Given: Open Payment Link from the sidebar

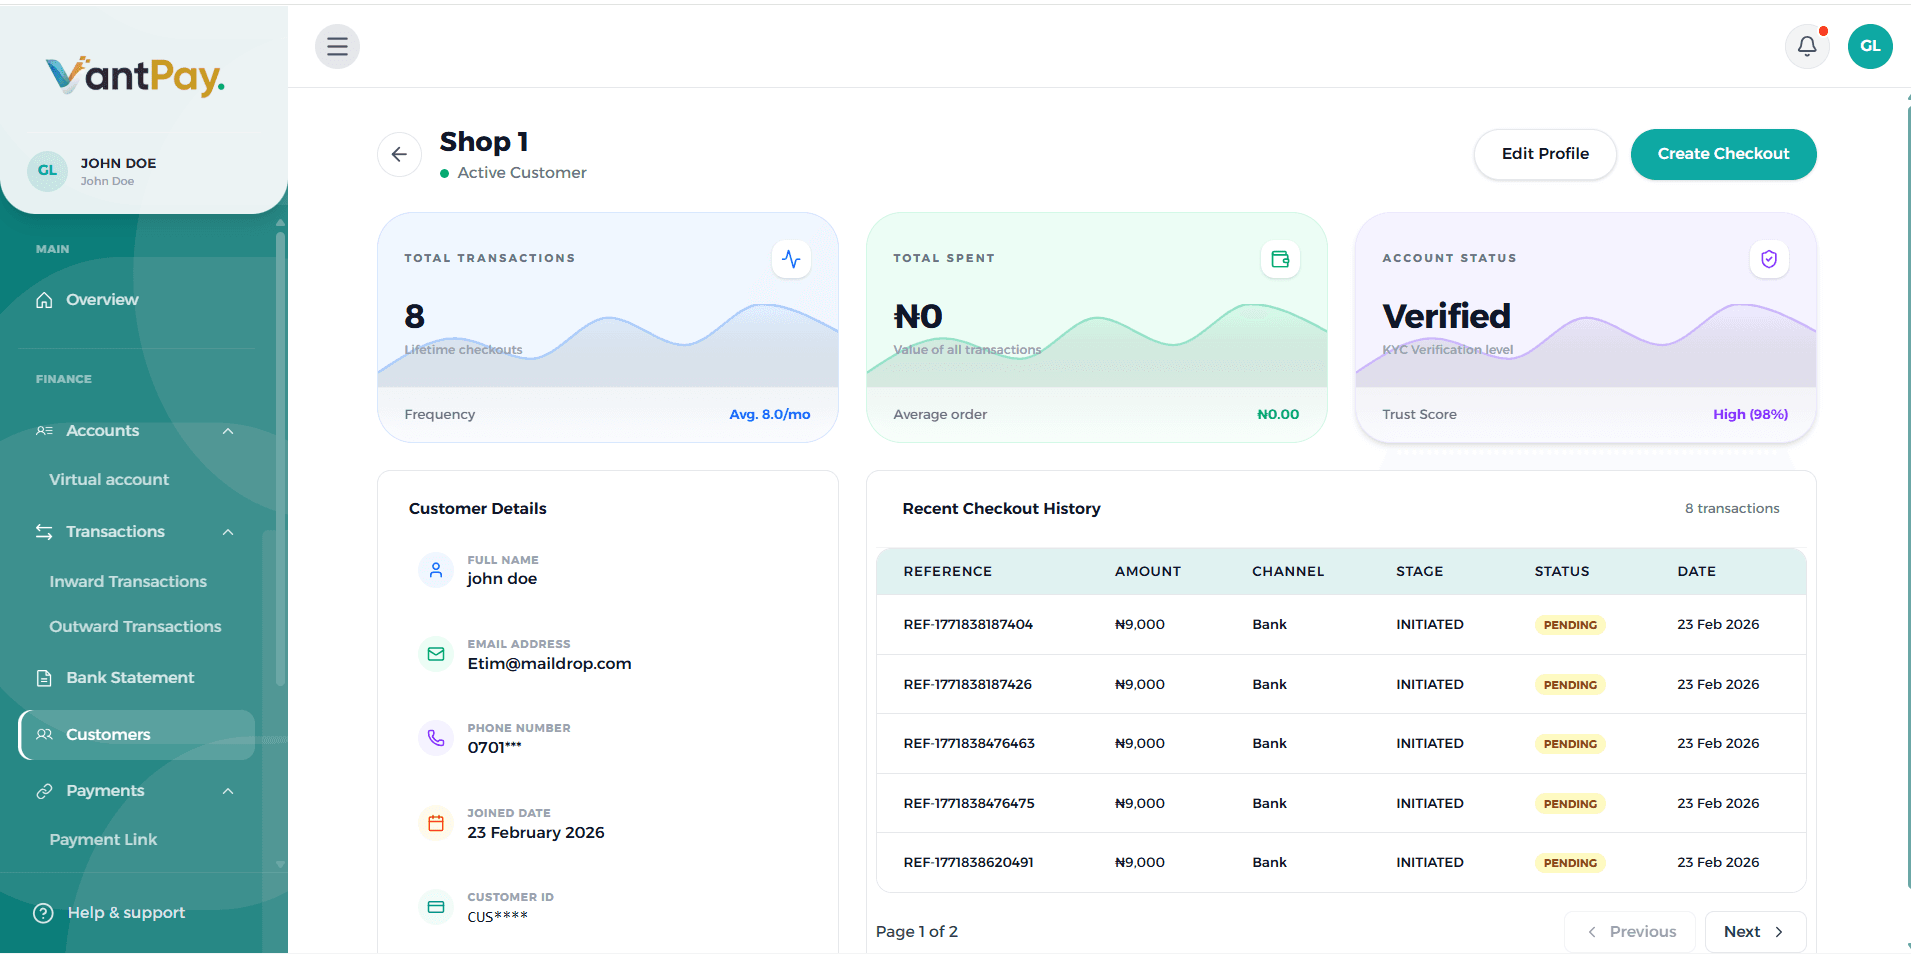Looking at the screenshot, I should (x=103, y=839).
